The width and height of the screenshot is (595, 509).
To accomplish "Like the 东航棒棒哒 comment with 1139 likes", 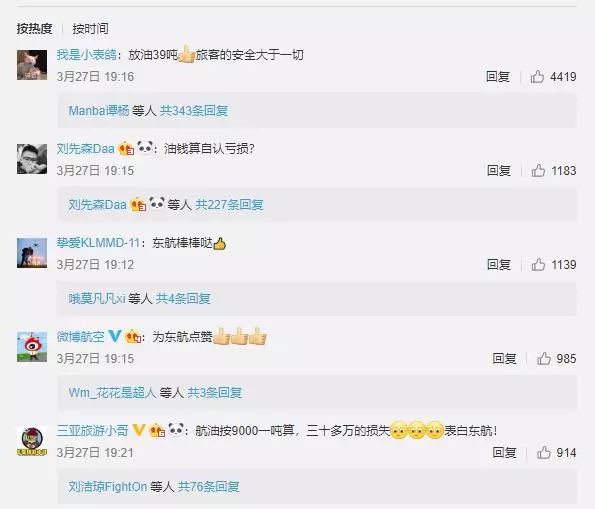I will click(x=538, y=265).
